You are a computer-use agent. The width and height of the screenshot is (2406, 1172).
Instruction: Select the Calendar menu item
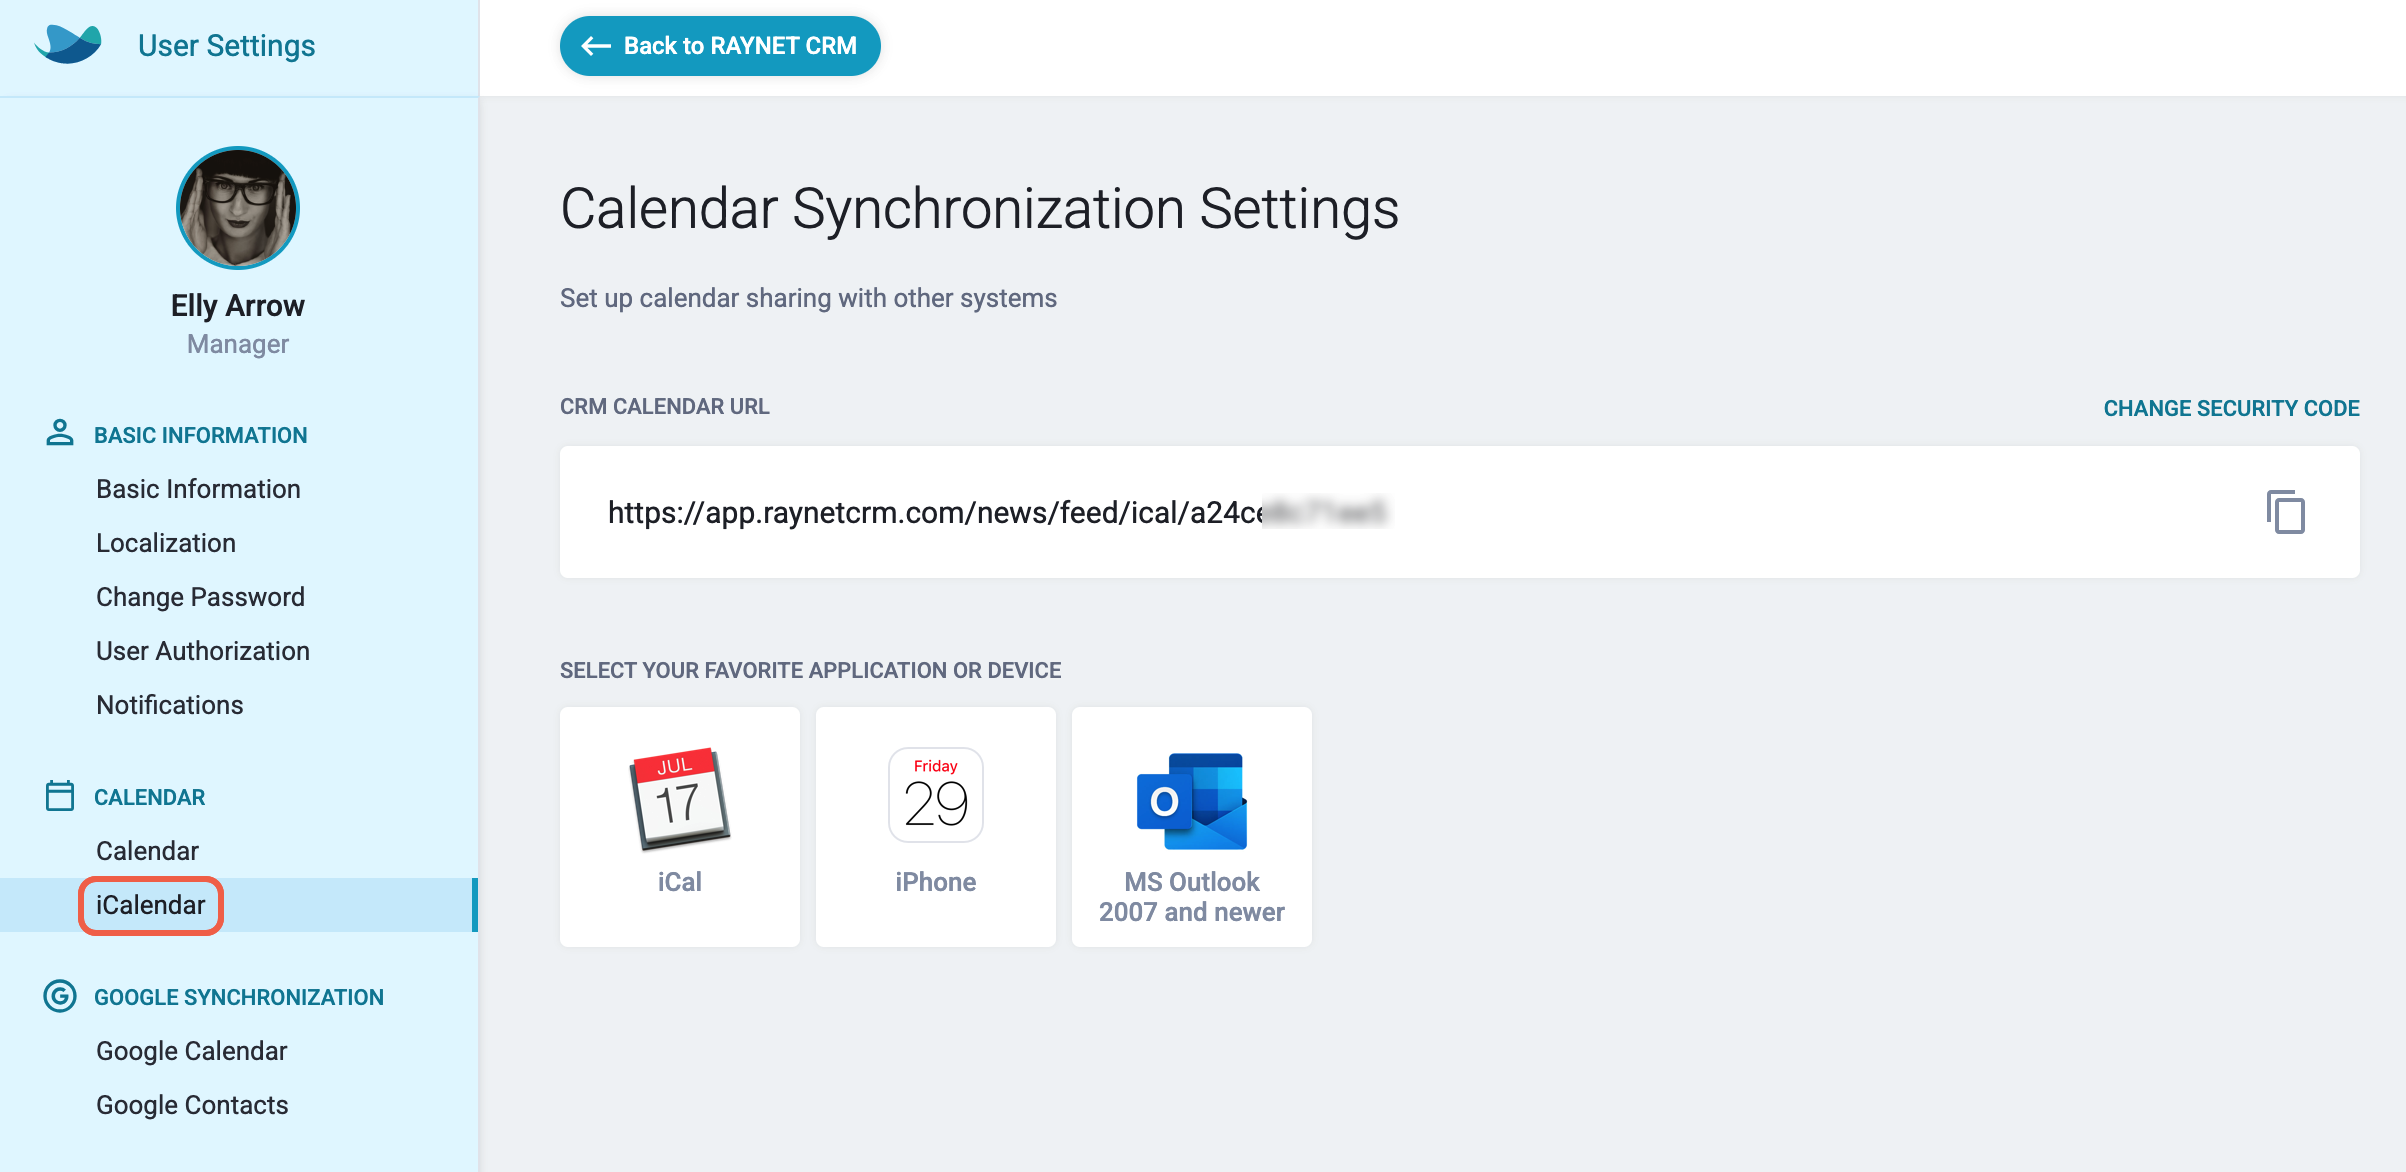click(147, 851)
